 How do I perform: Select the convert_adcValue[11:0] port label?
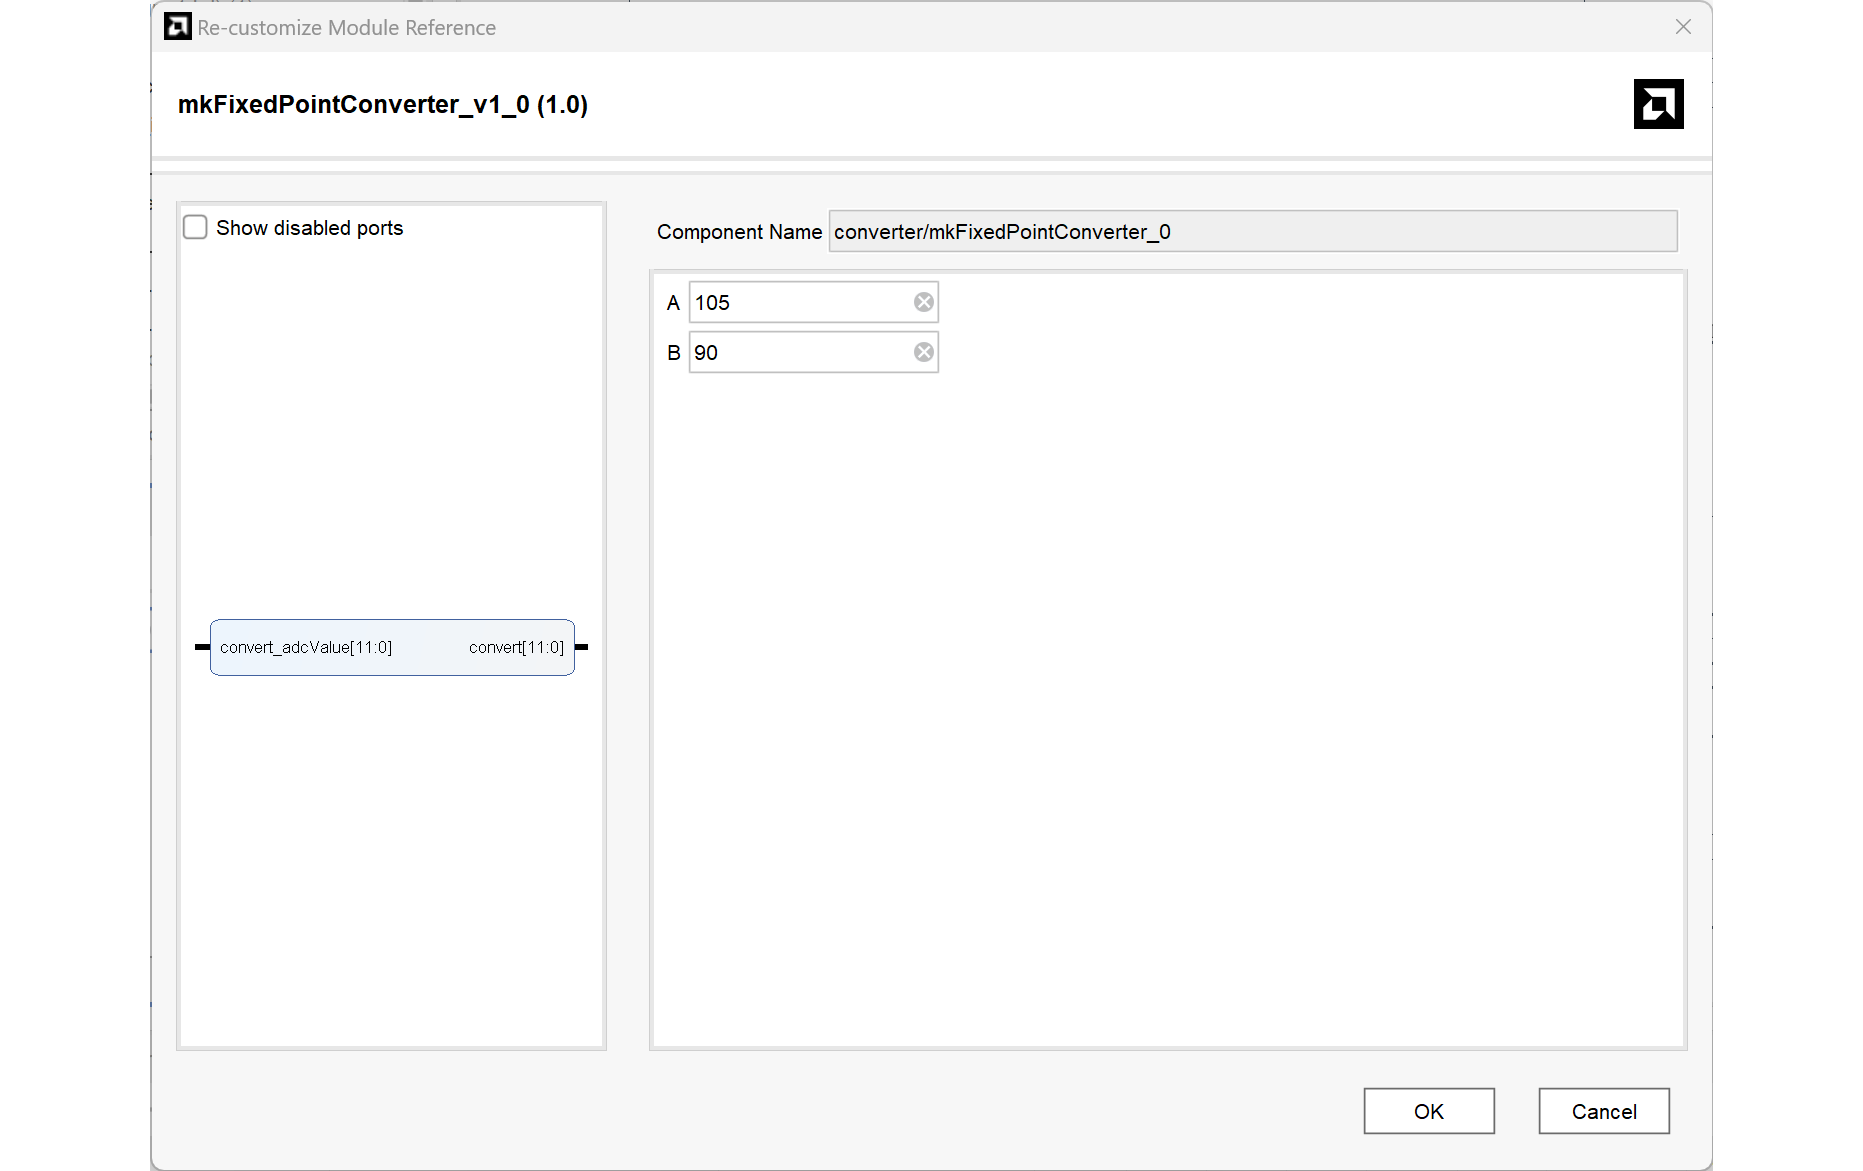(306, 647)
